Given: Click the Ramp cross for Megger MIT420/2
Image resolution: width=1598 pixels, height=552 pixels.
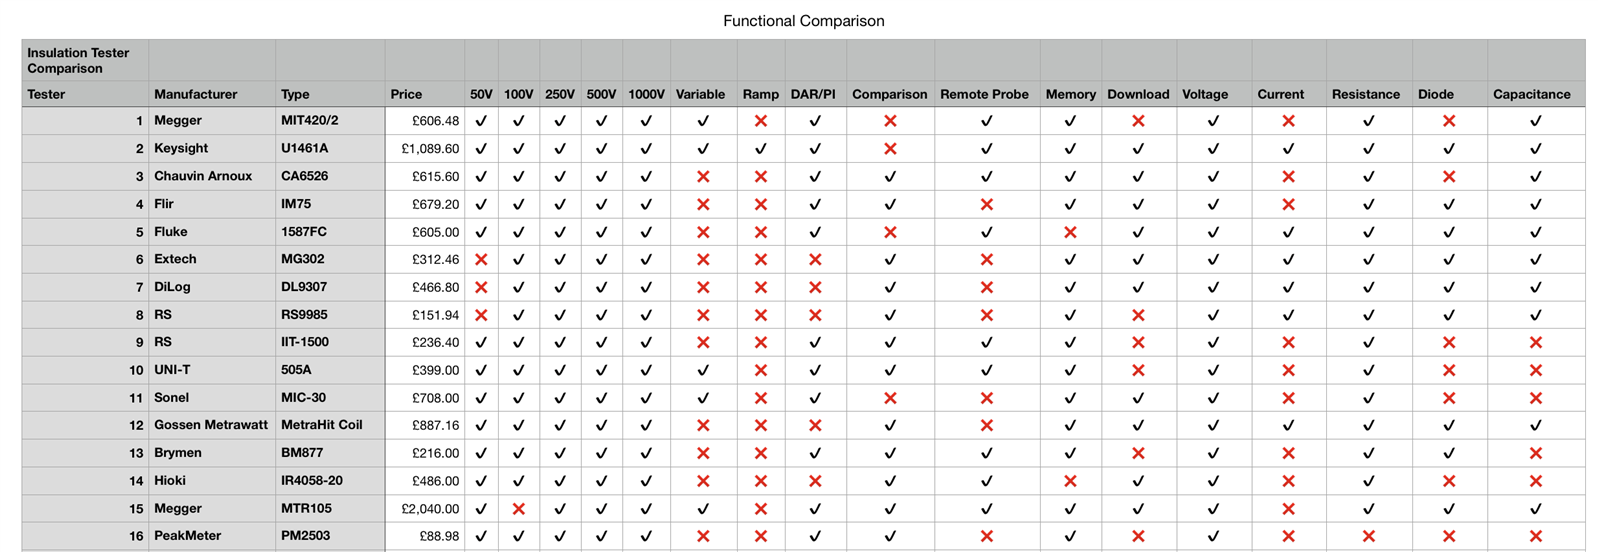Looking at the screenshot, I should click(761, 121).
